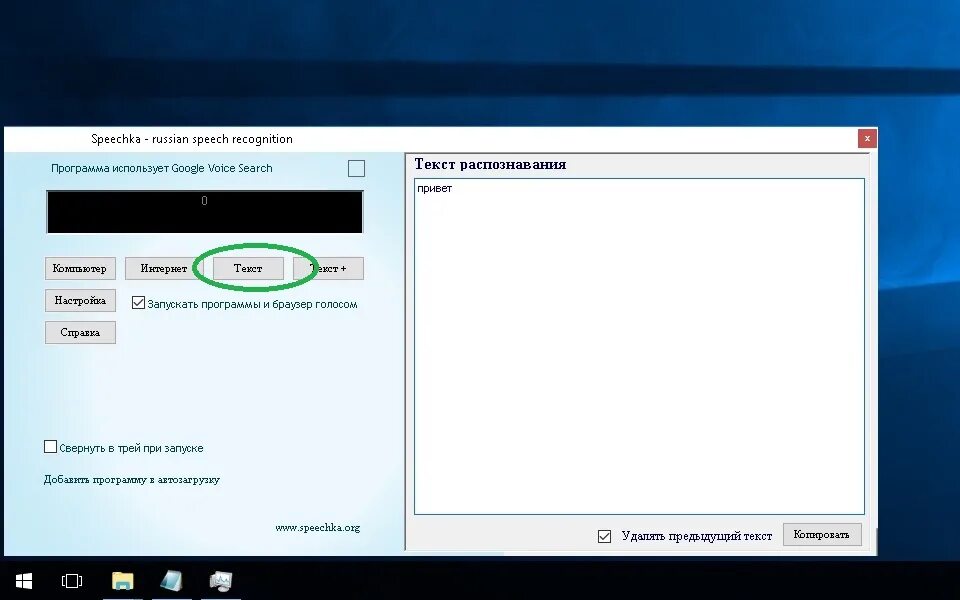The width and height of the screenshot is (960, 600).
Task: Open Task View from the taskbar
Action: [x=72, y=580]
